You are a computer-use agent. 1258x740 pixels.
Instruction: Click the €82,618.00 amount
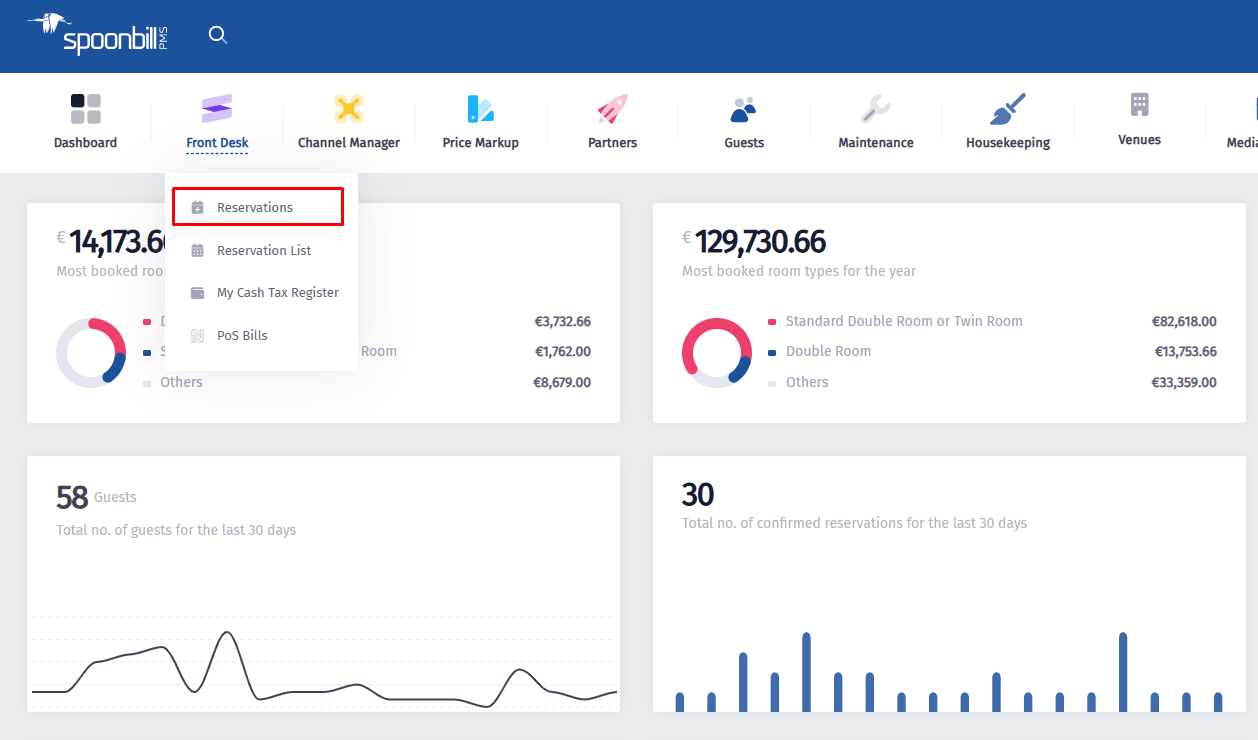(1184, 322)
